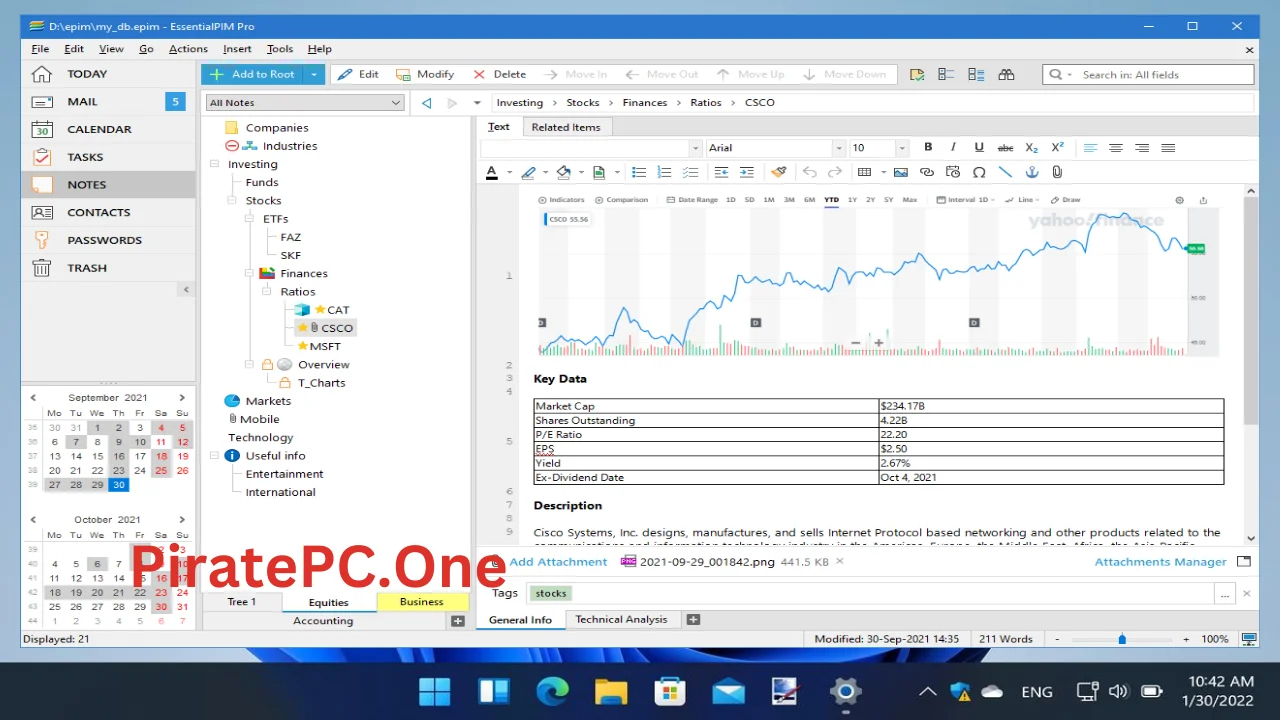Align text left
Image resolution: width=1280 pixels, height=720 pixels.
click(1090, 148)
